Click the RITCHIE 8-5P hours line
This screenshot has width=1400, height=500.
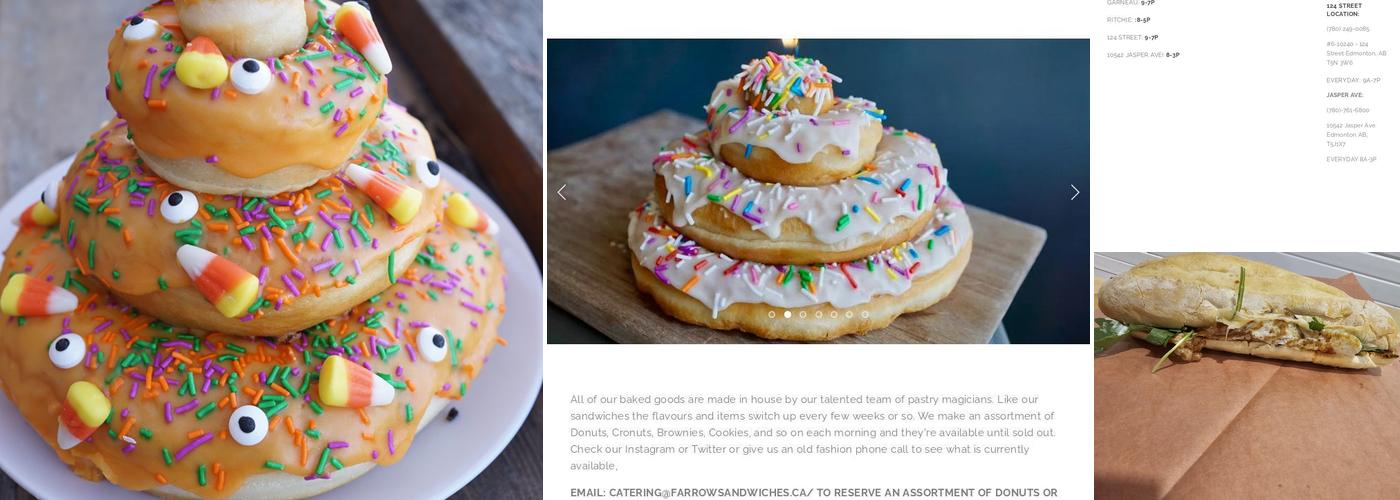1128,20
